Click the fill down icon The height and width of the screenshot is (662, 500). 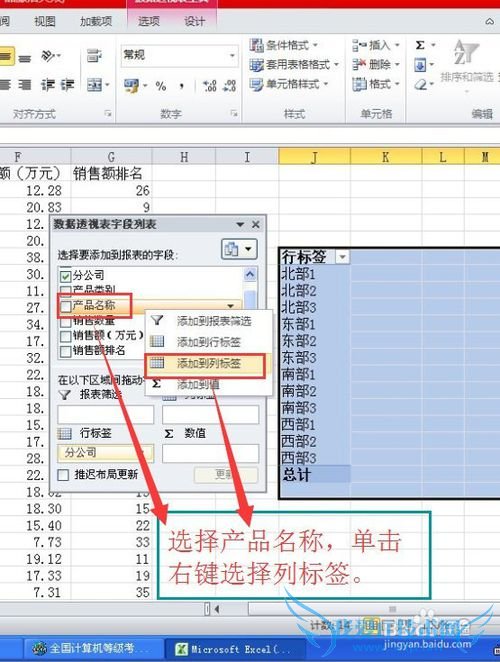[421, 65]
